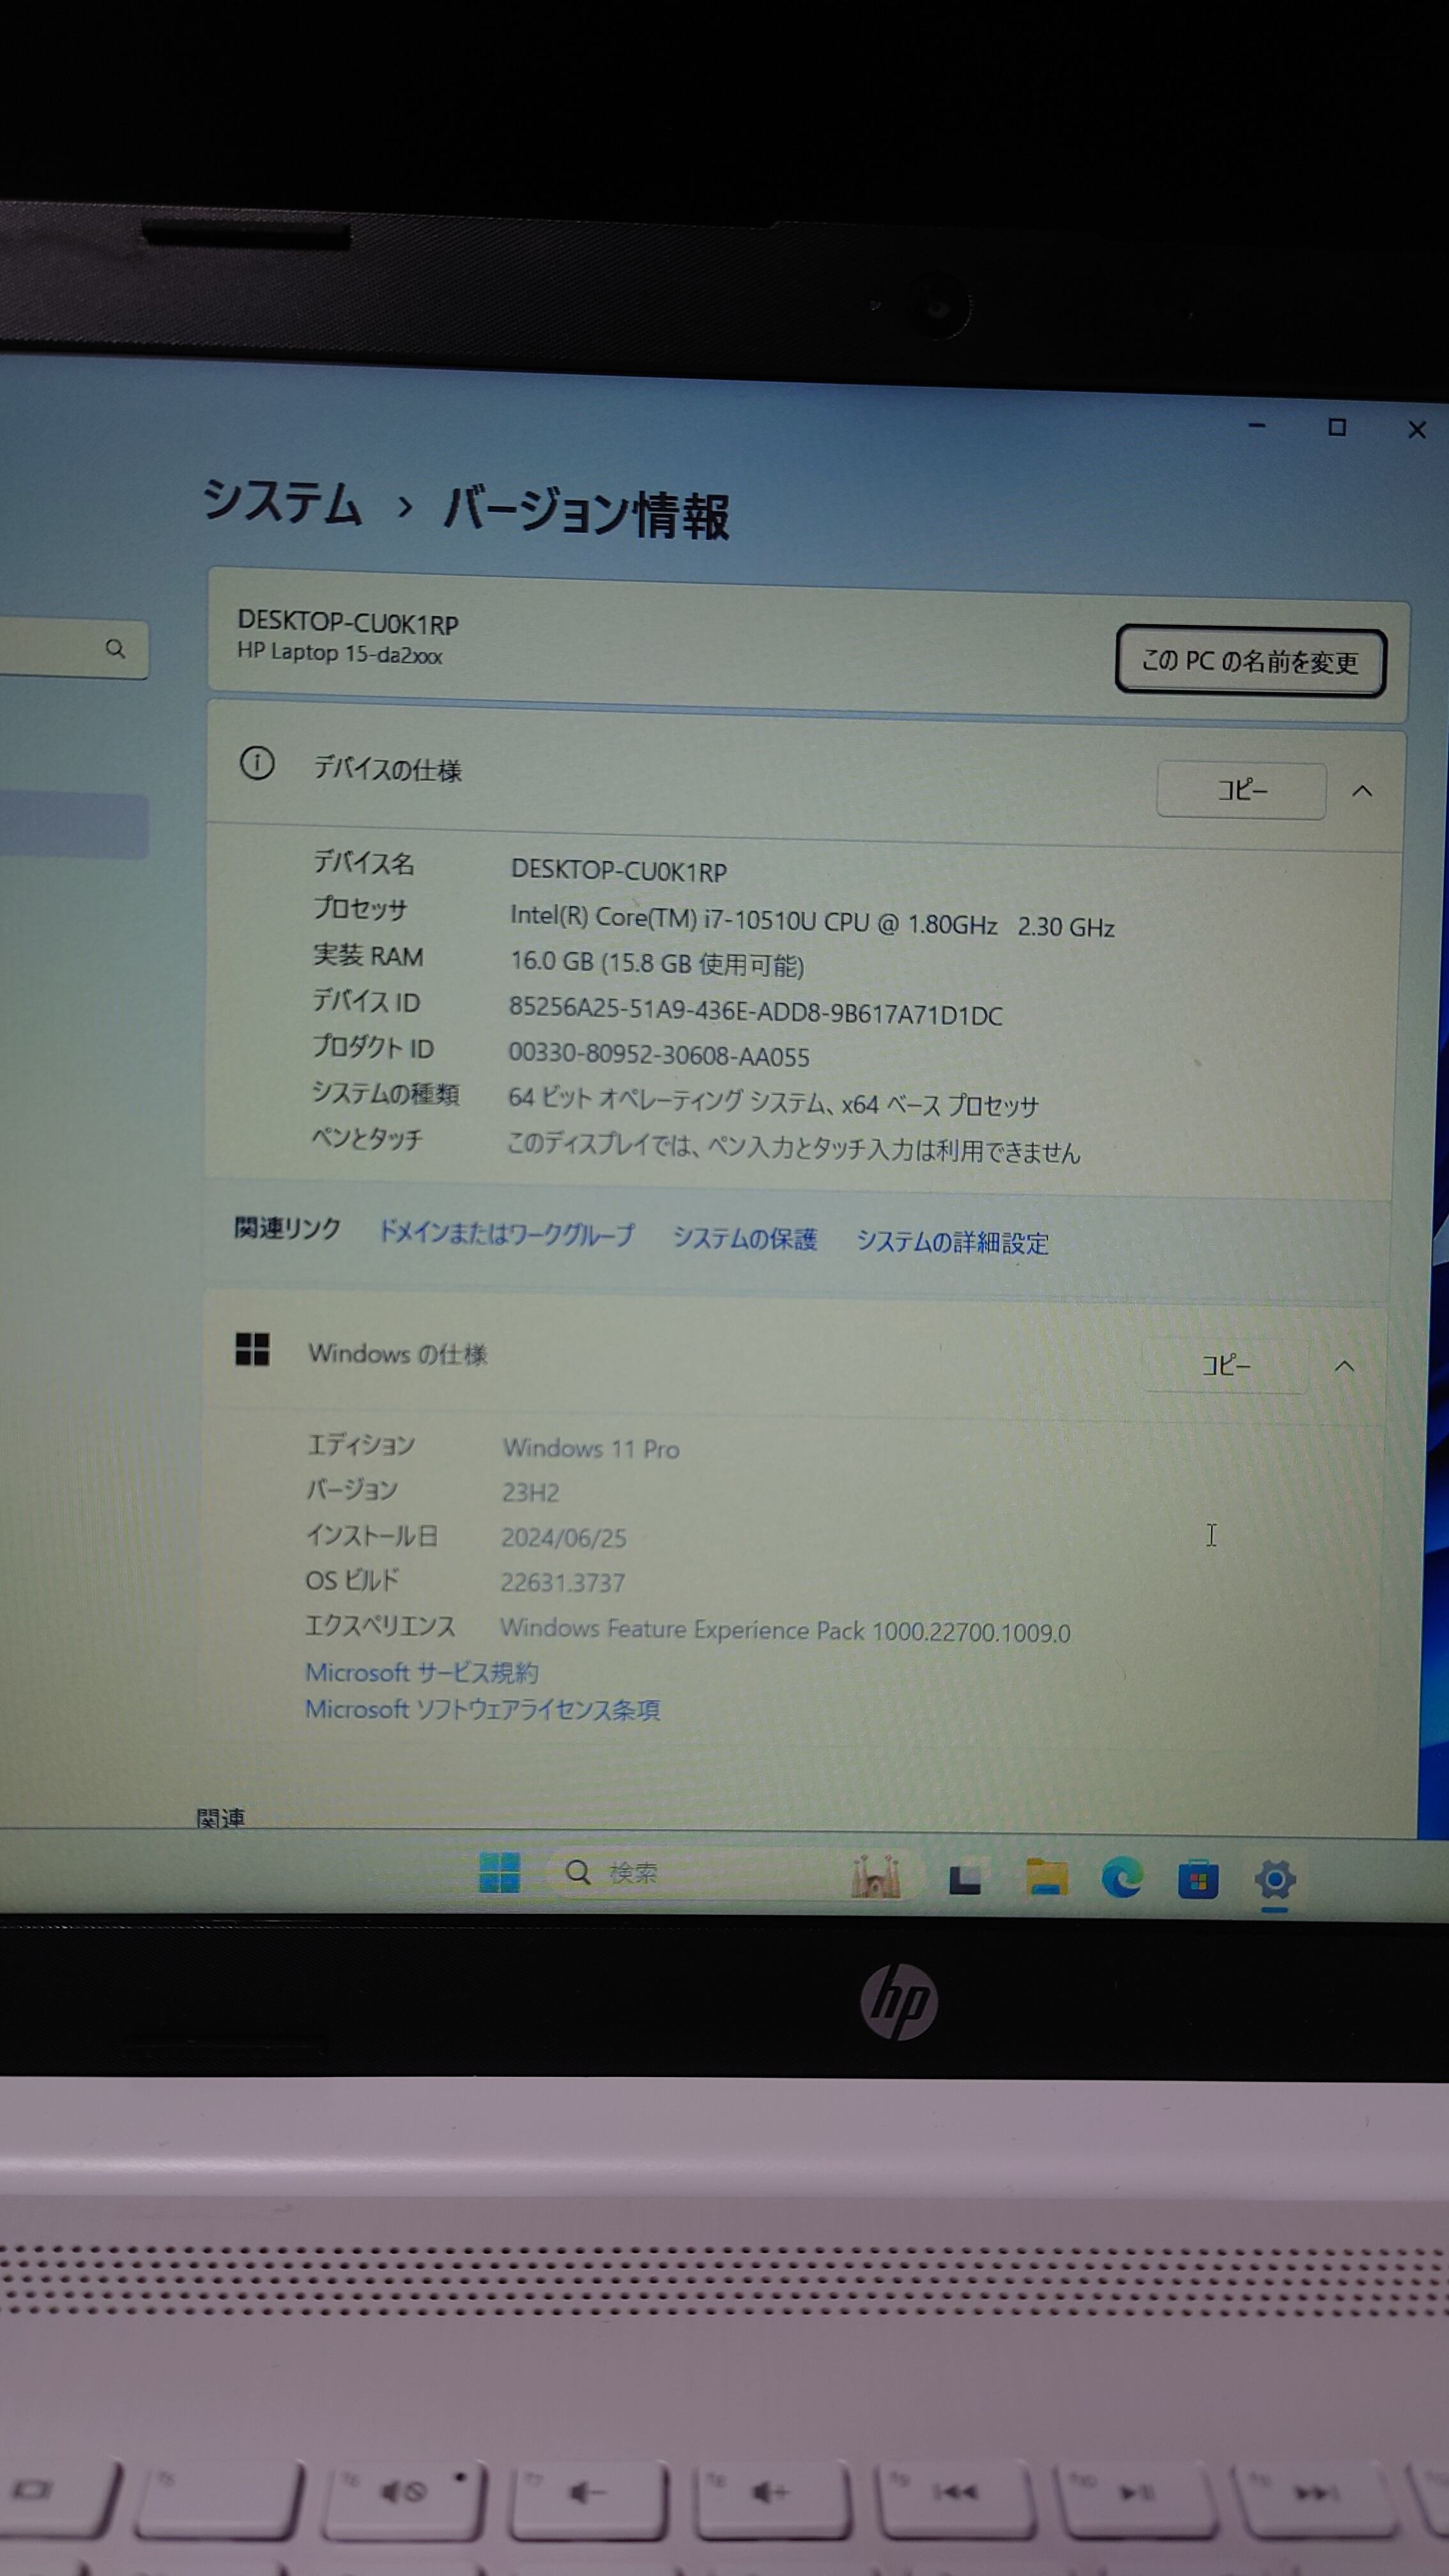The image size is (1449, 2576).
Task: Open Microsoft ソフトウェアライセンス条項 link
Action: pyautogui.click(x=482, y=1709)
